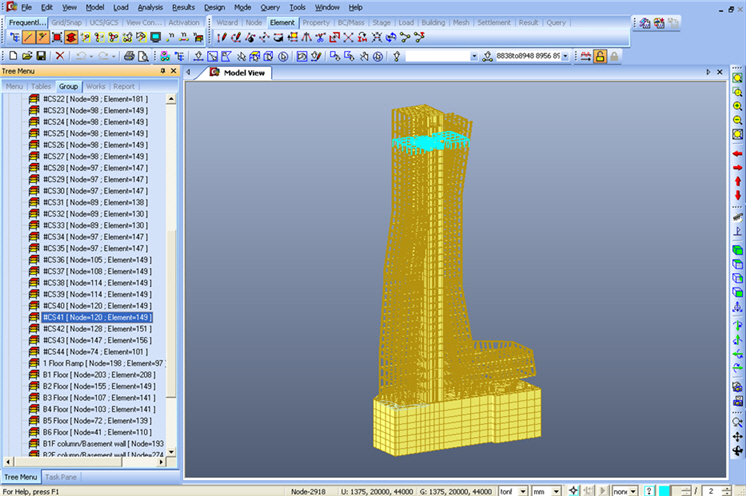The width and height of the screenshot is (746, 496).
Task: Click the Print icon
Action: click(129, 57)
